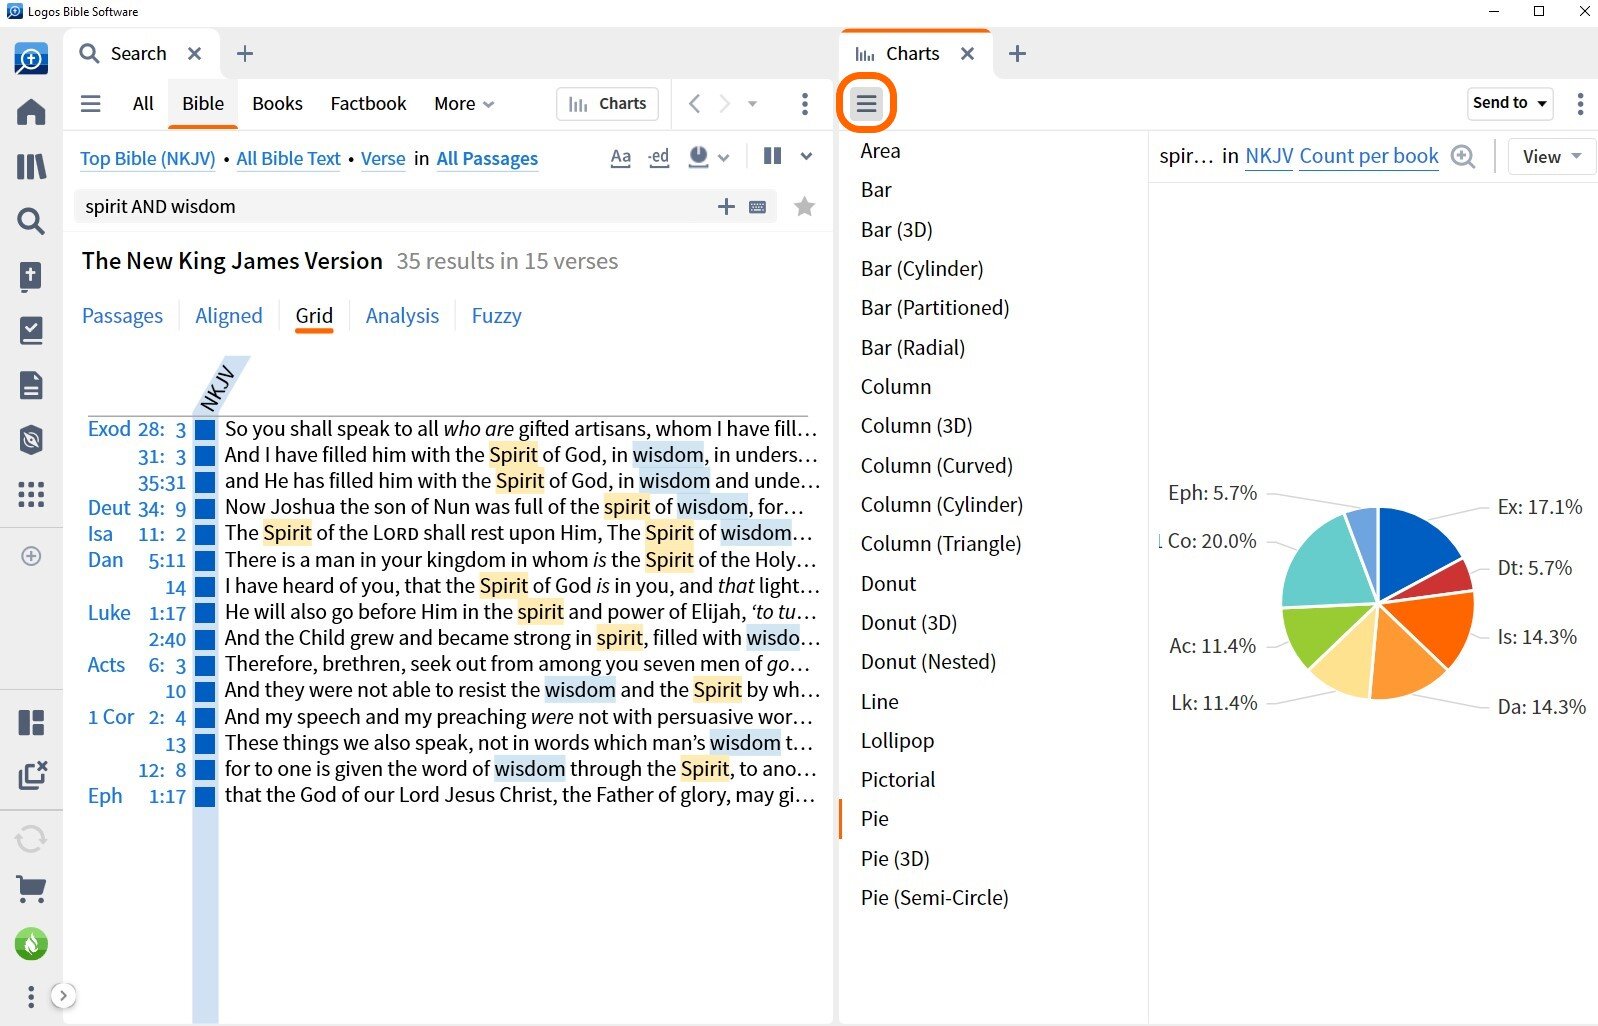Go back in Search panel history

point(695,104)
